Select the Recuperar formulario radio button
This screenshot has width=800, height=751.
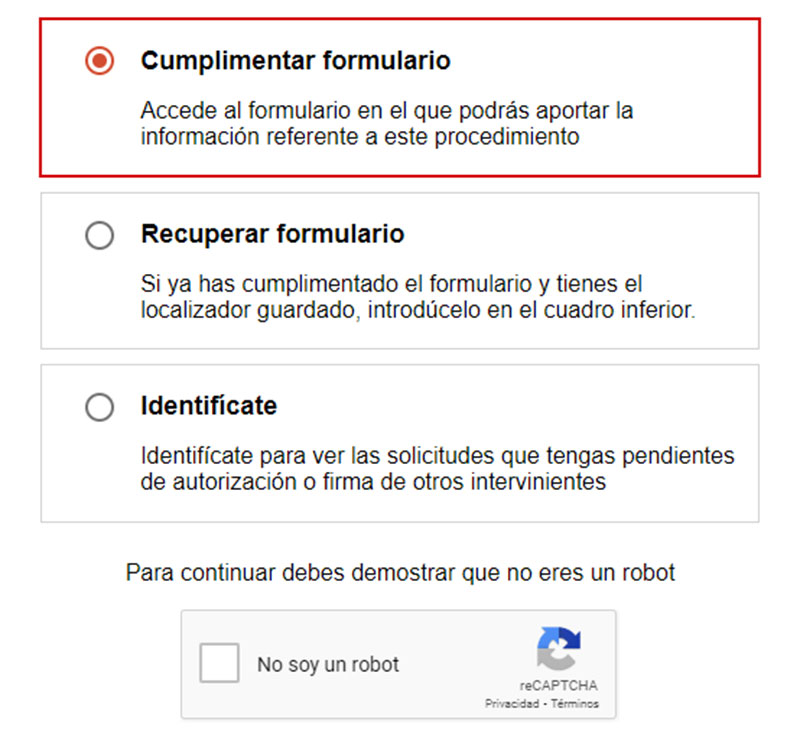(x=98, y=234)
